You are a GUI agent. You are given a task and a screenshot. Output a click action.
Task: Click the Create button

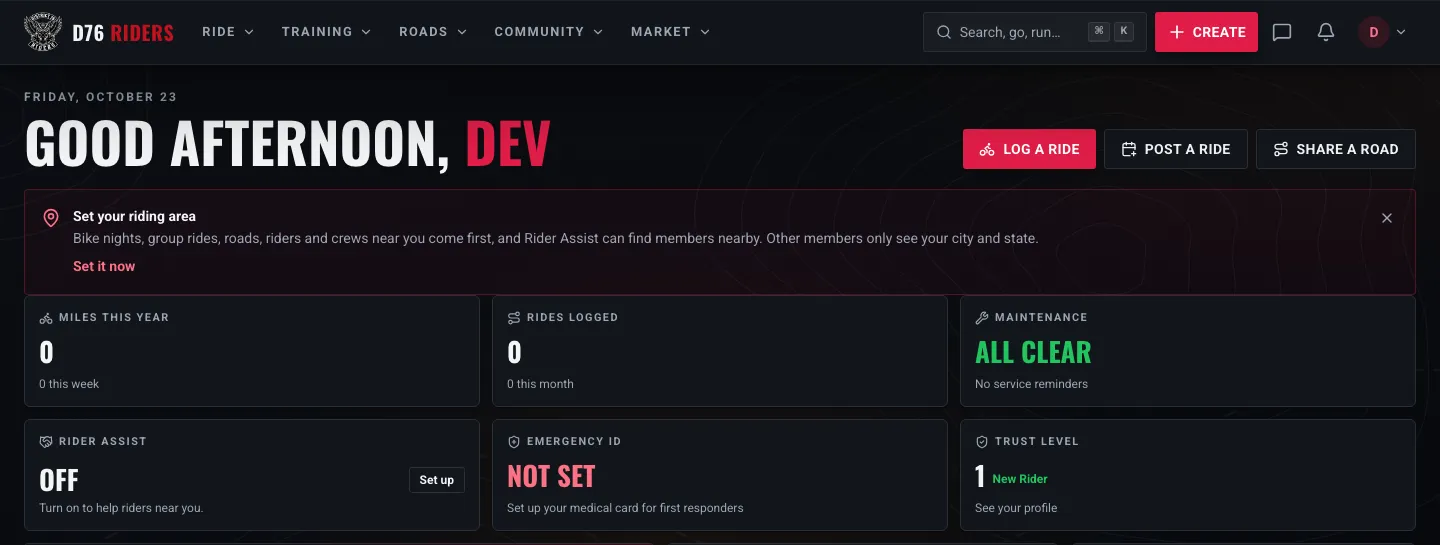pos(1206,32)
